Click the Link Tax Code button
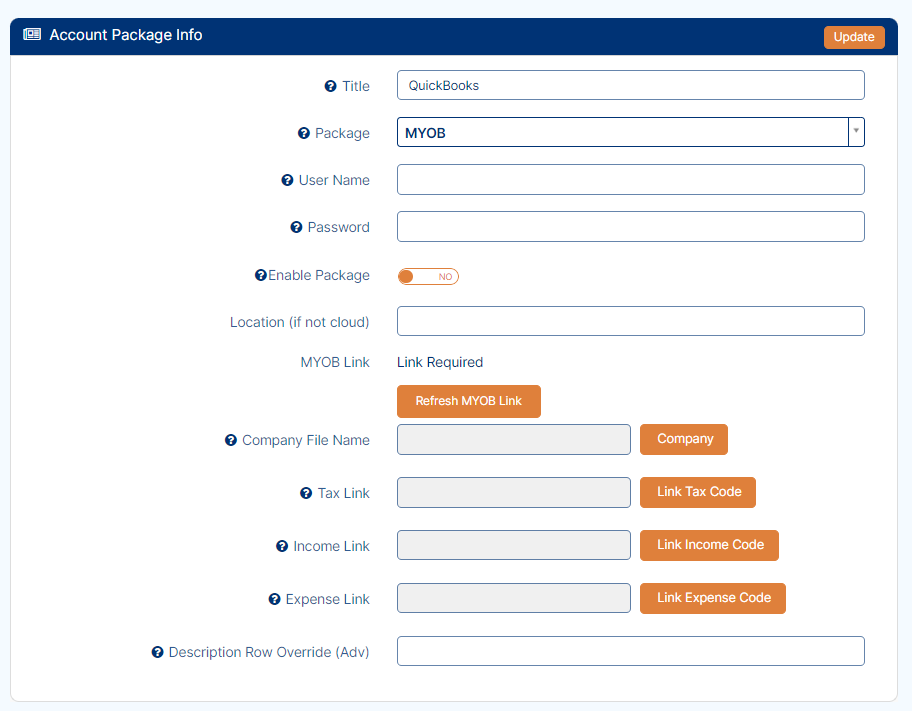Image resolution: width=912 pixels, height=711 pixels. click(698, 492)
